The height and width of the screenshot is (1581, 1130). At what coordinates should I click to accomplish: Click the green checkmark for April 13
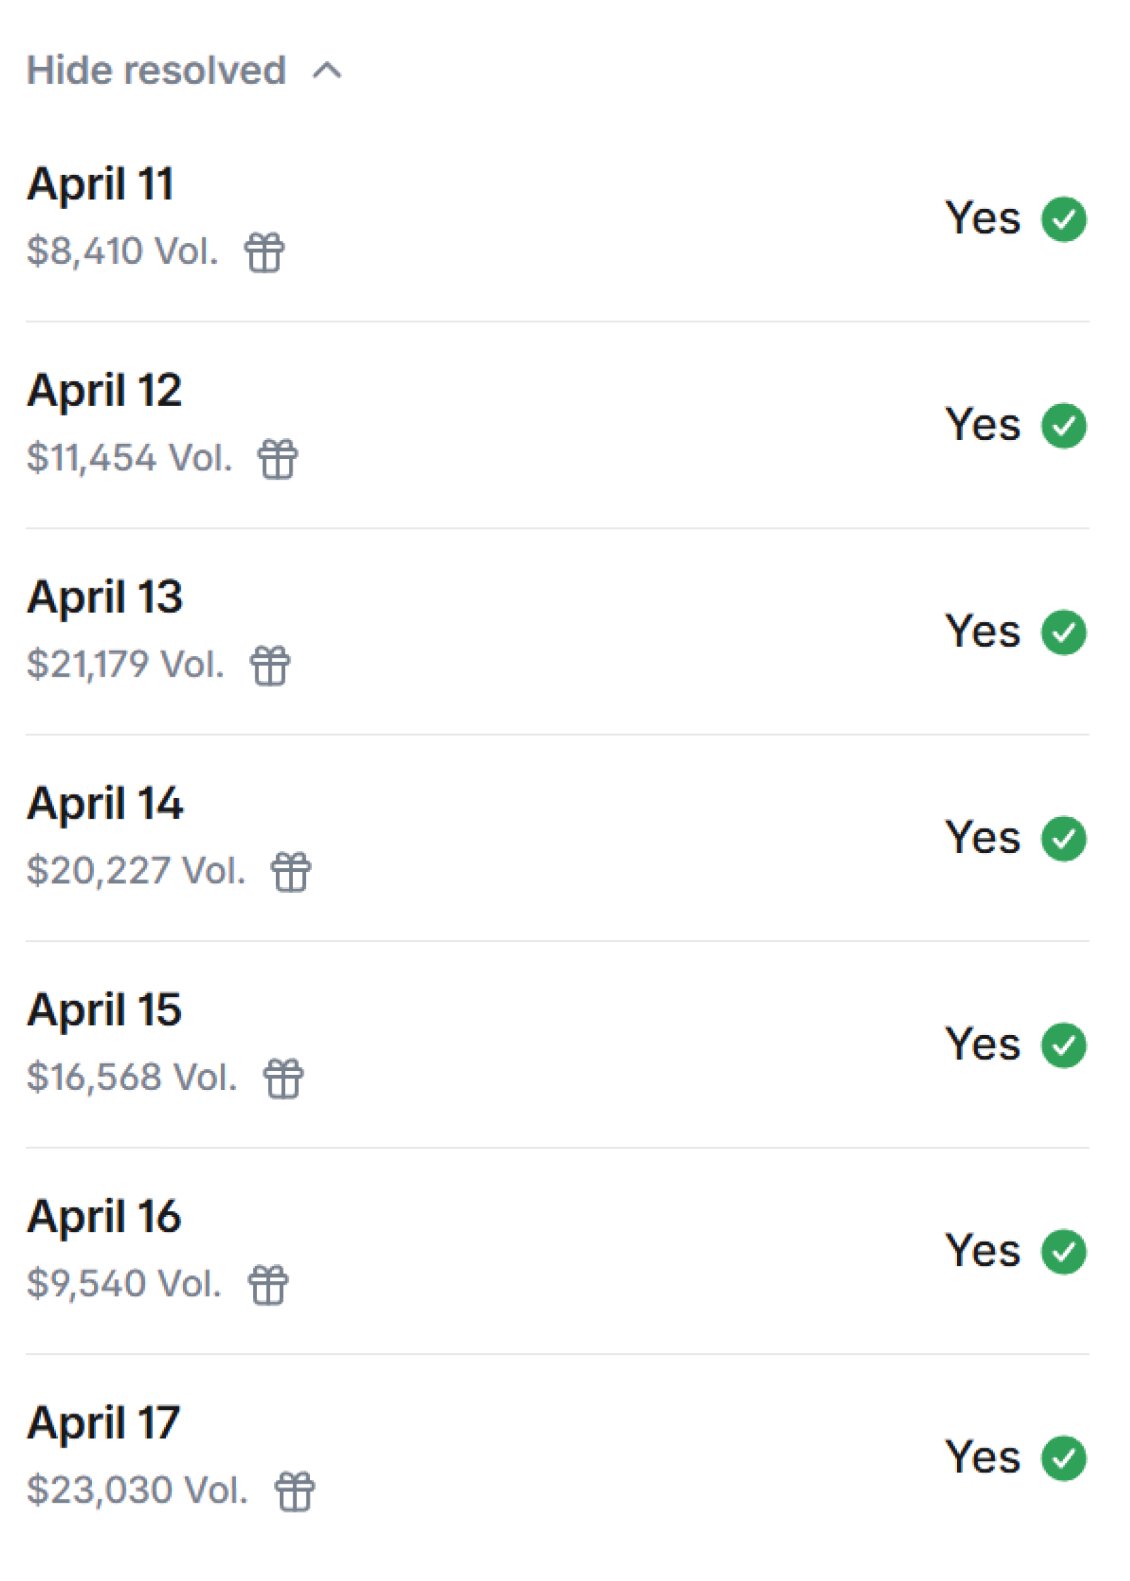pos(1064,632)
